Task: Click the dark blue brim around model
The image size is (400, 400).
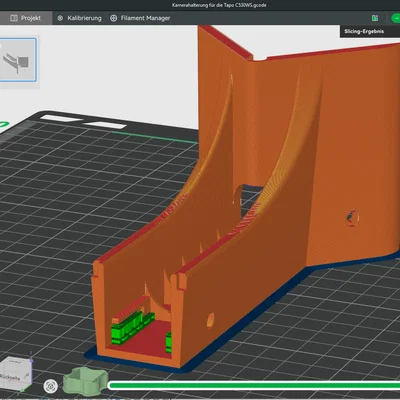Action: (x=233, y=333)
